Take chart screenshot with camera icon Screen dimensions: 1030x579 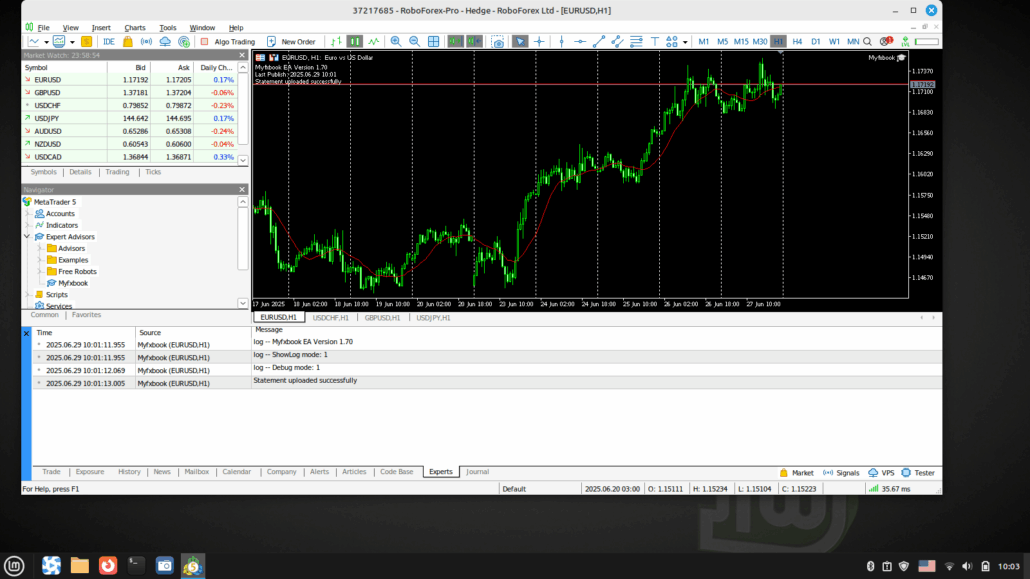498,41
